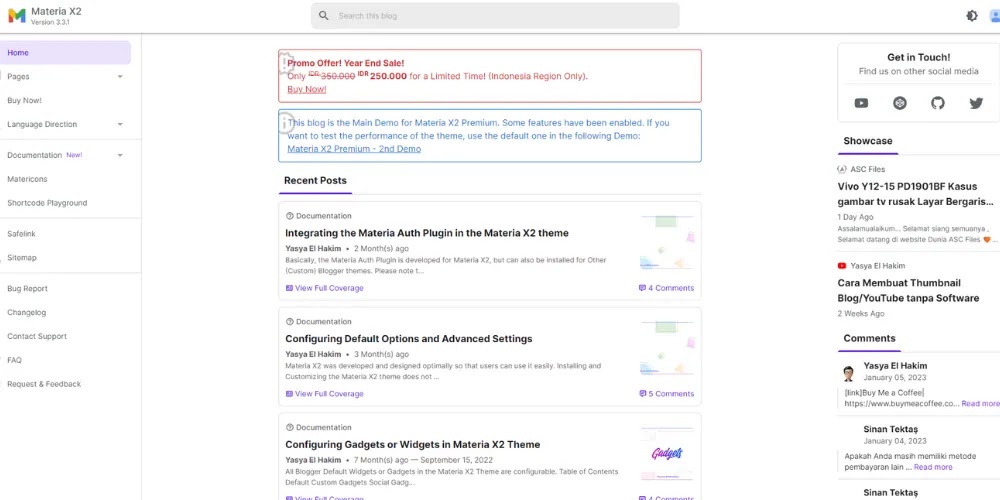Click comments icon beside 5 Comments
This screenshot has height=500, width=1000.
[642, 394]
